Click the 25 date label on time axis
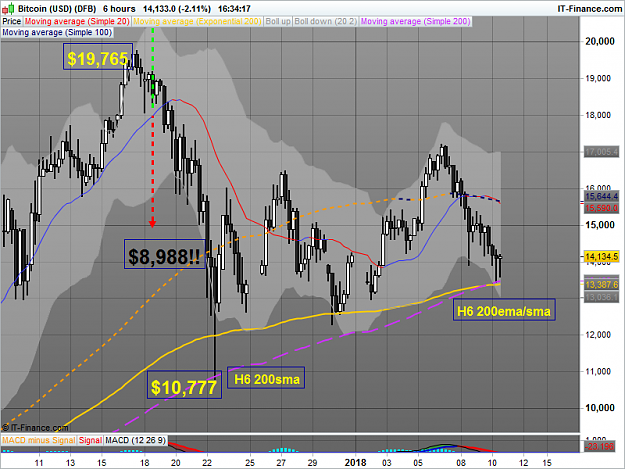 pyautogui.click(x=250, y=463)
